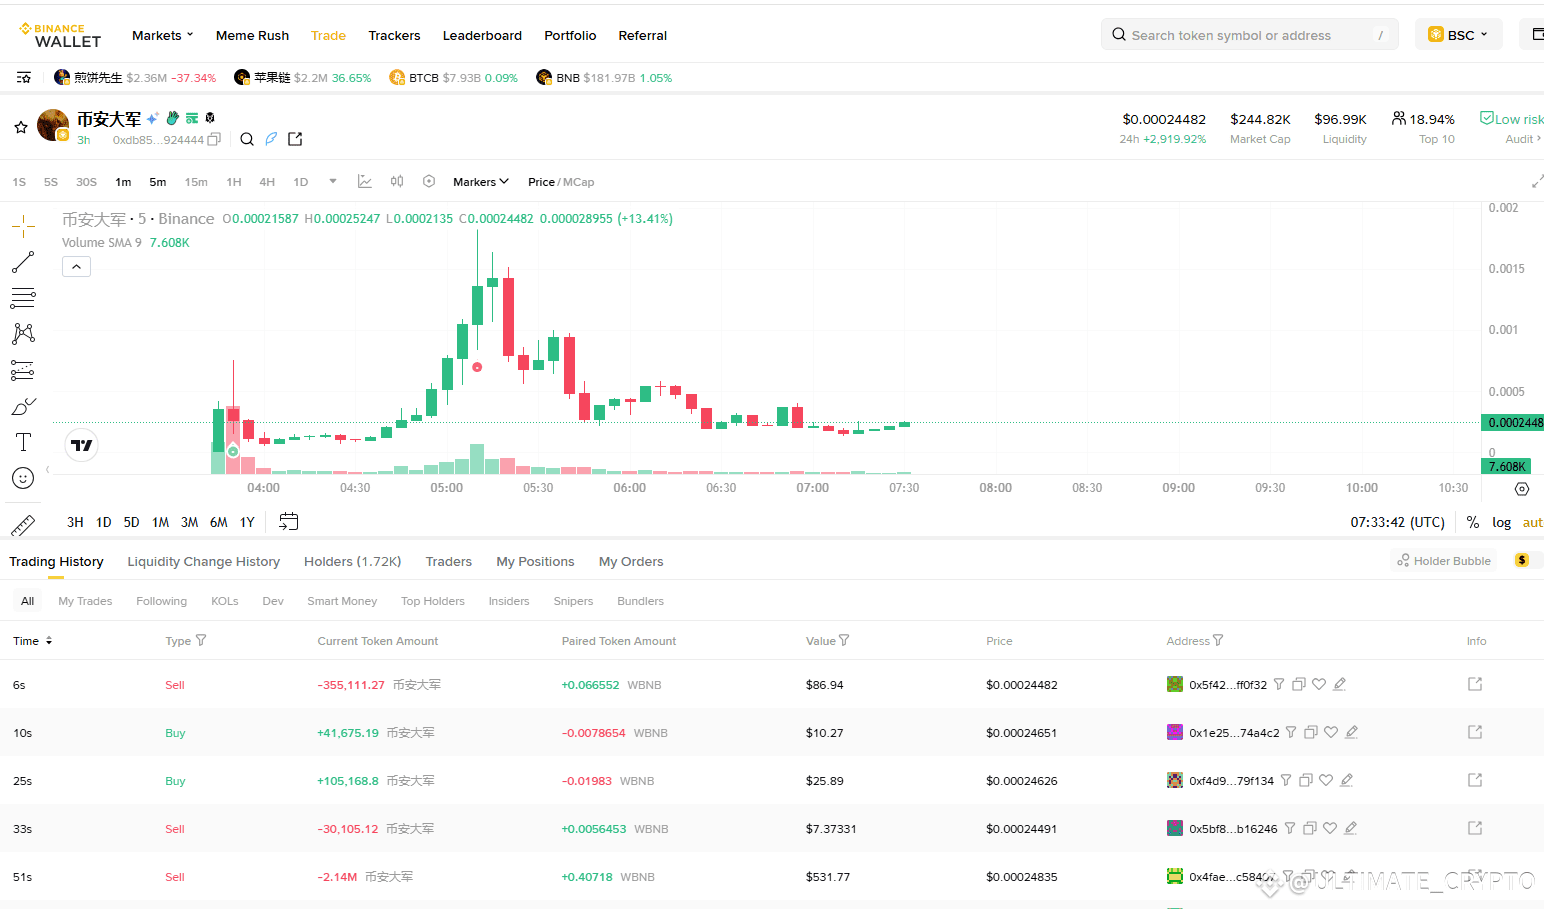This screenshot has width=1544, height=909.
Task: Collapse the chart legend indicators
Action: (76, 267)
